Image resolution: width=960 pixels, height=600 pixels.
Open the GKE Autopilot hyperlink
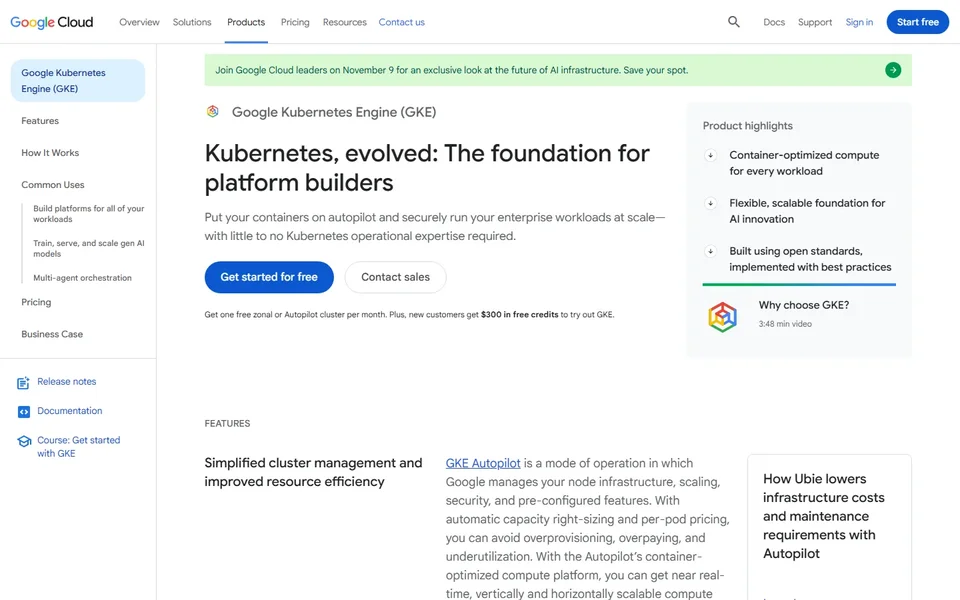483,463
